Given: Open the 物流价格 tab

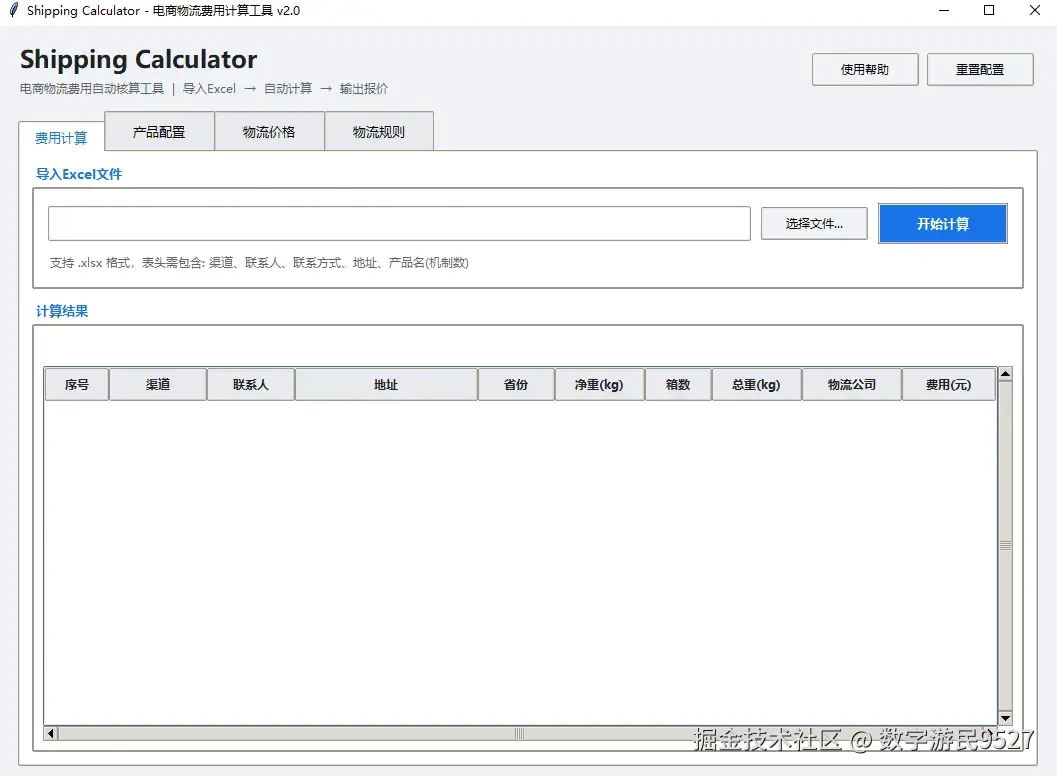Looking at the screenshot, I should pos(269,131).
